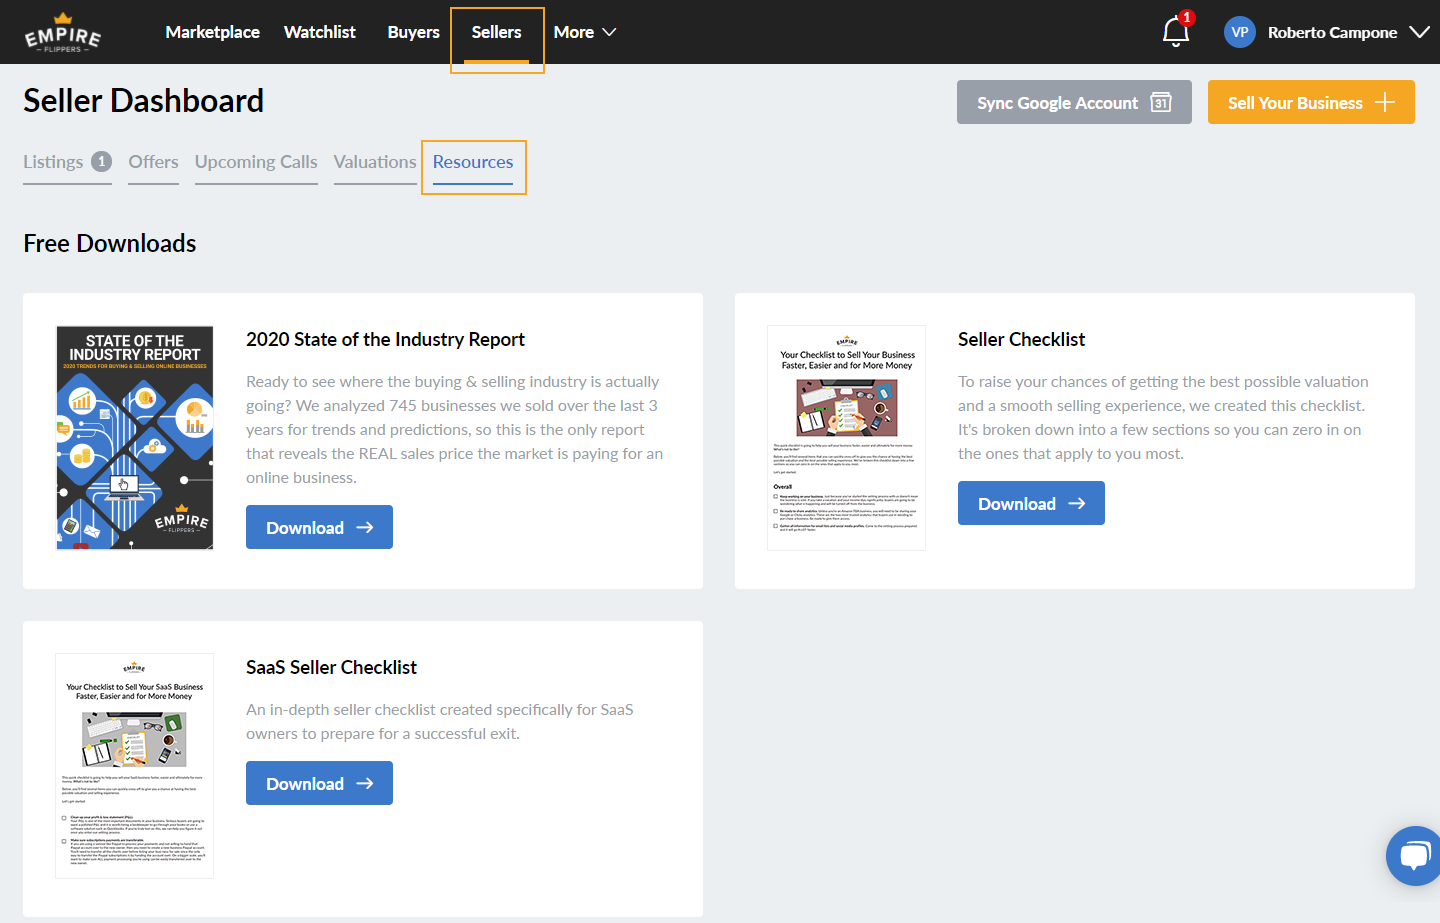This screenshot has height=923, width=1440.
Task: Click calendar icon on Sync Google Account
Action: tap(1161, 102)
